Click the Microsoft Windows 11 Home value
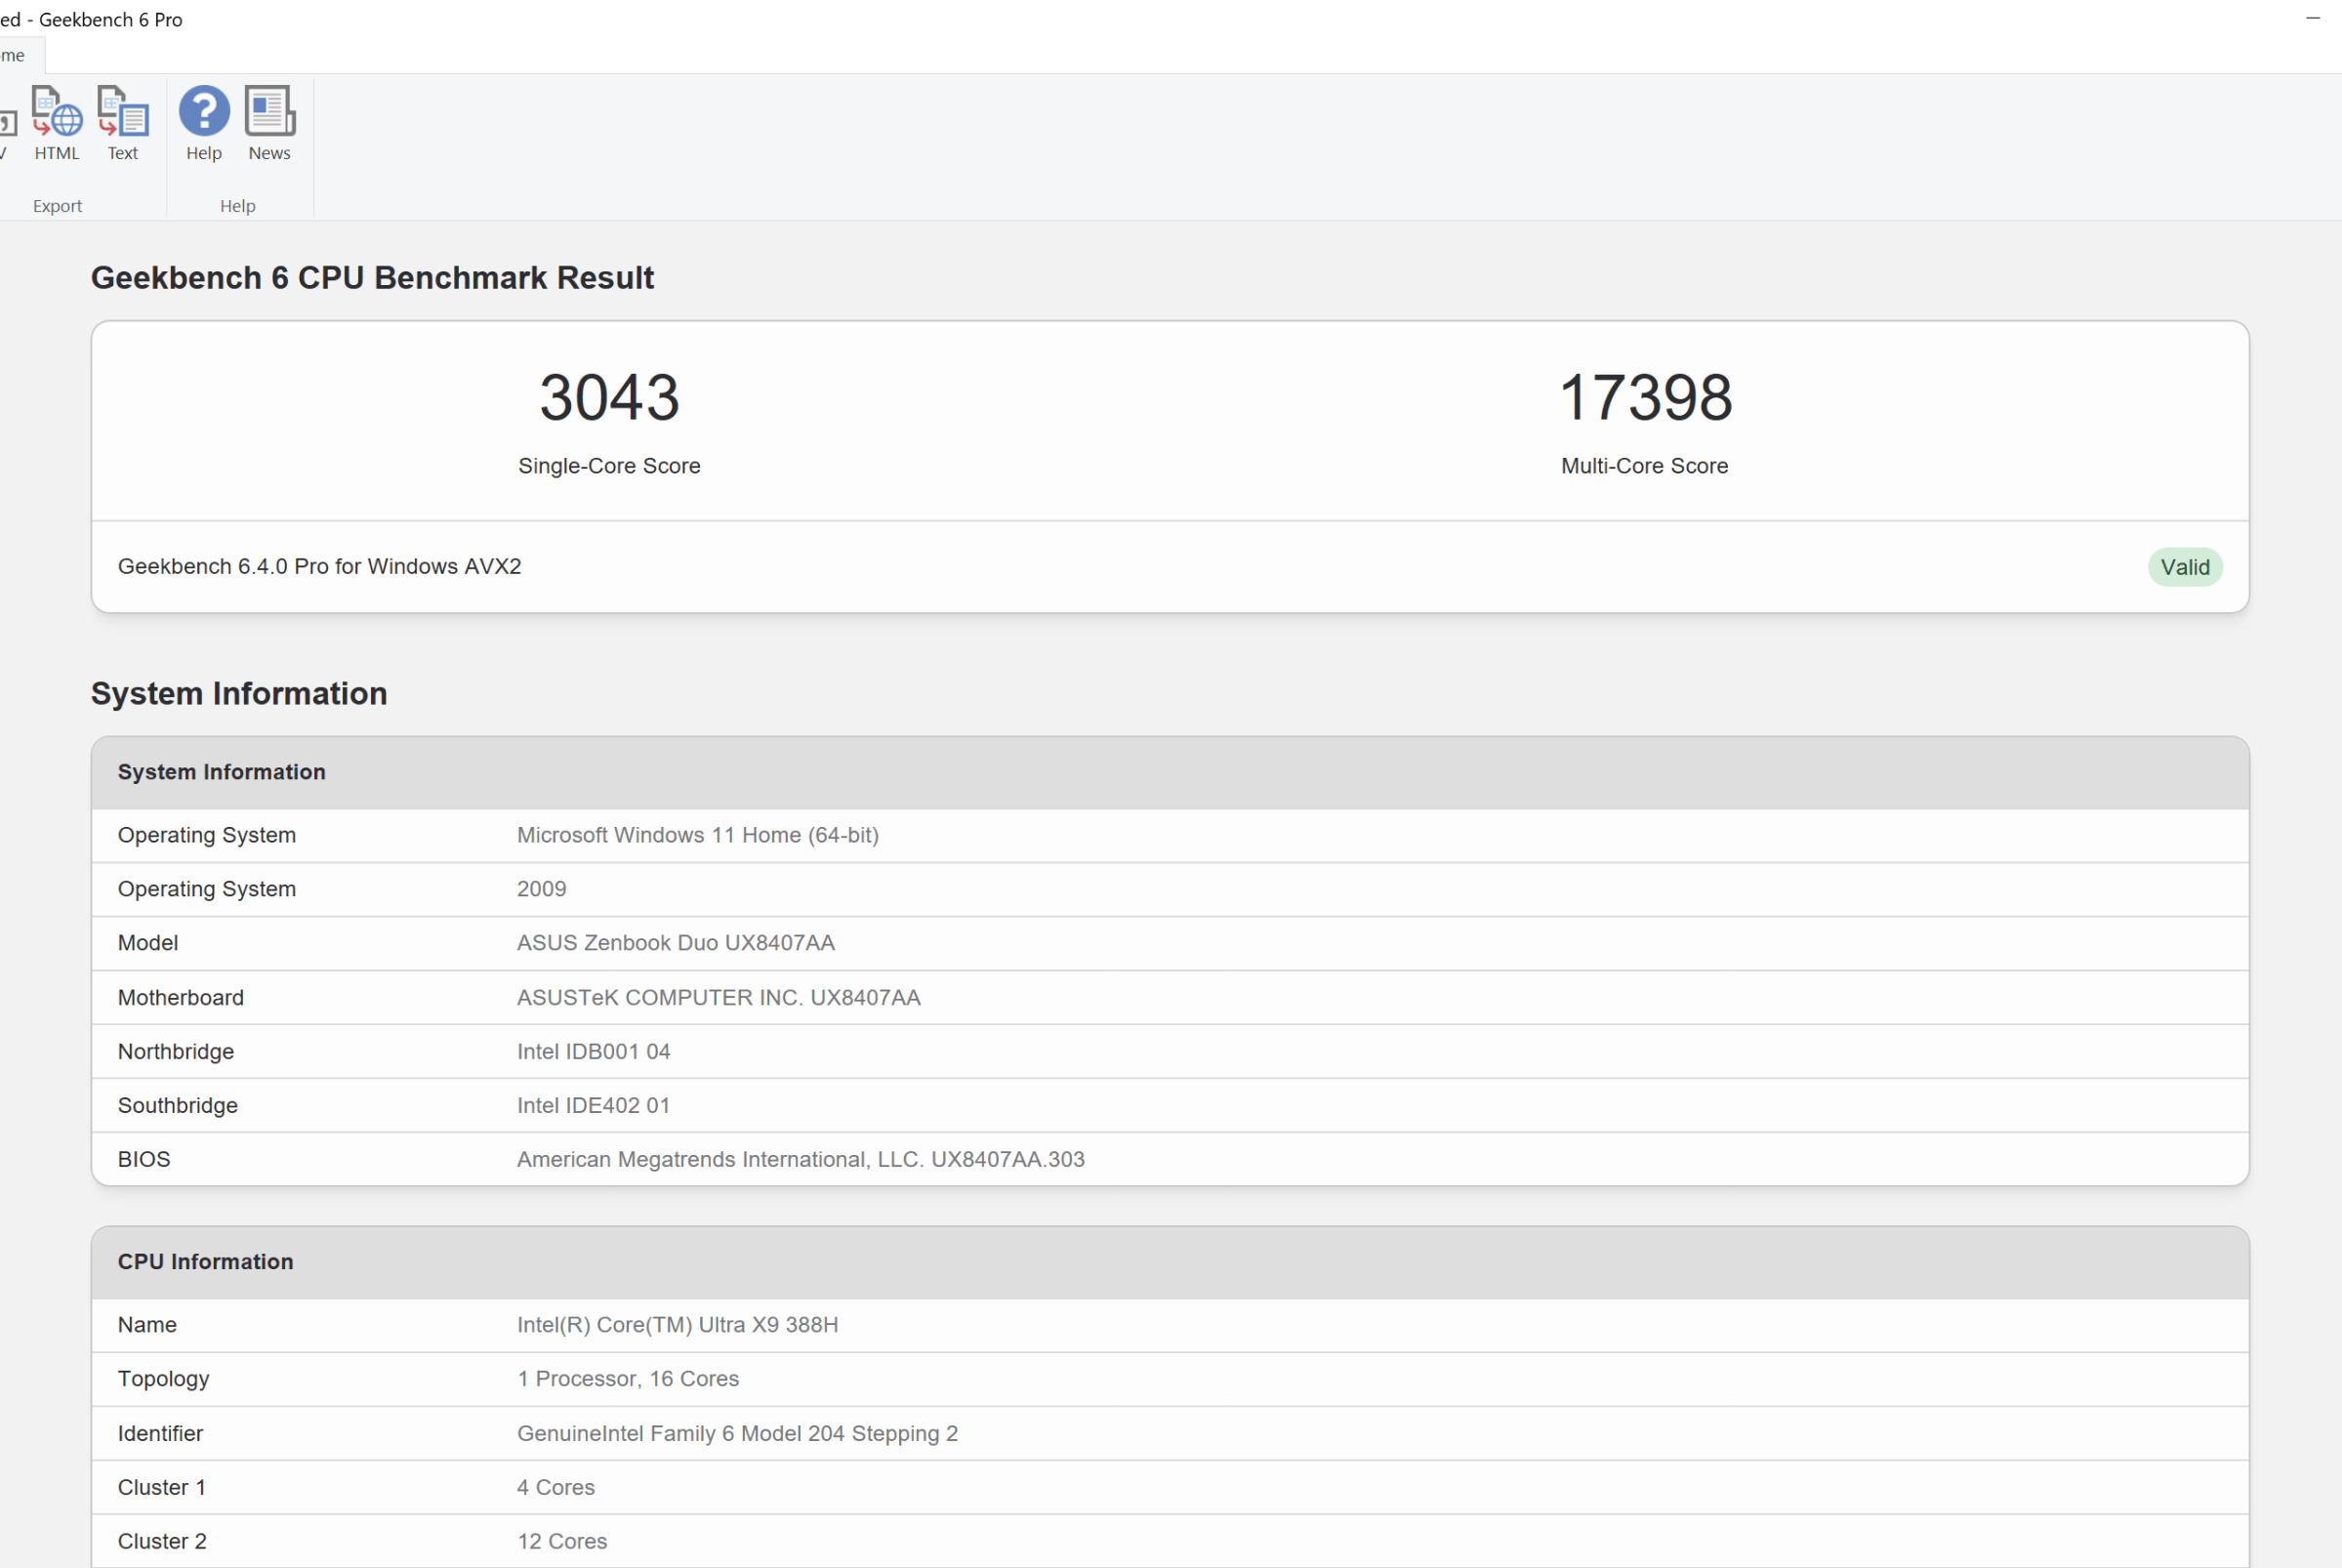Image resolution: width=2342 pixels, height=1568 pixels. pos(697,835)
